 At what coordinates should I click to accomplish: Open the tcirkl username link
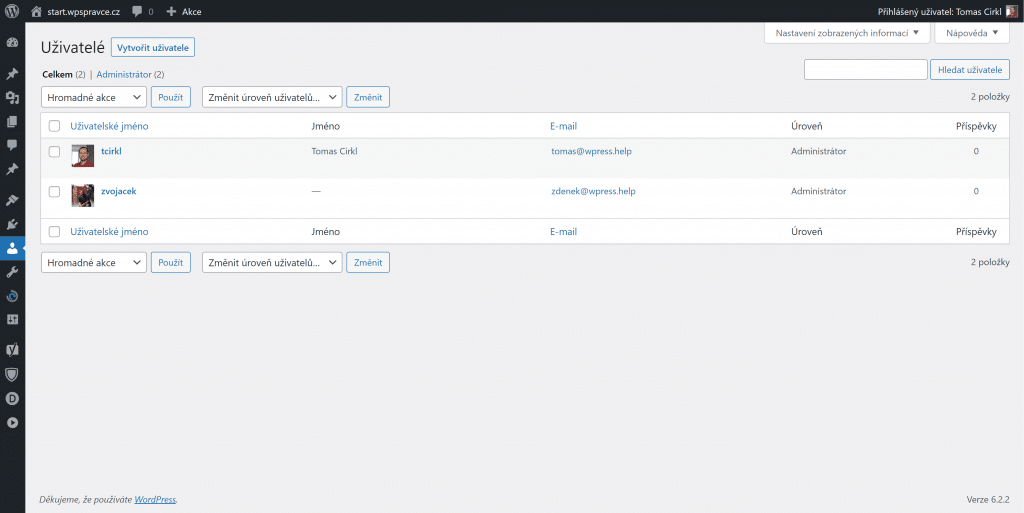tap(112, 151)
